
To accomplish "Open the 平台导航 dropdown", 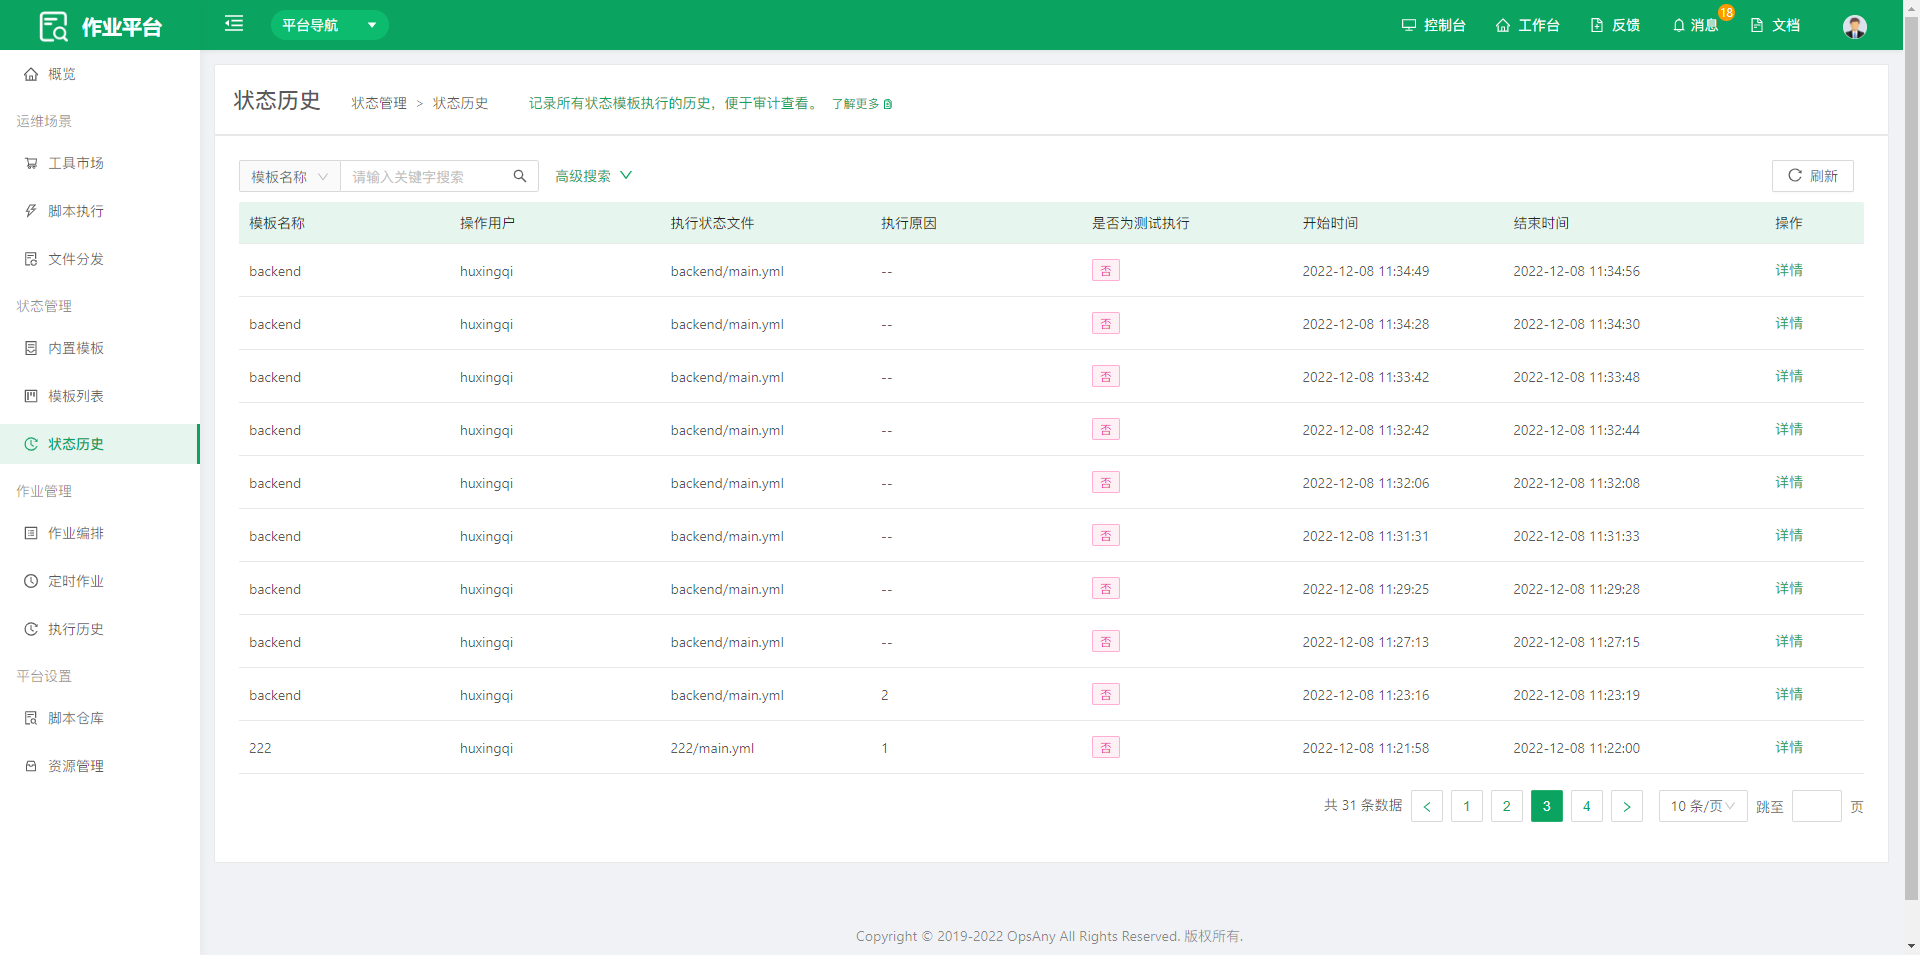I will point(329,25).
